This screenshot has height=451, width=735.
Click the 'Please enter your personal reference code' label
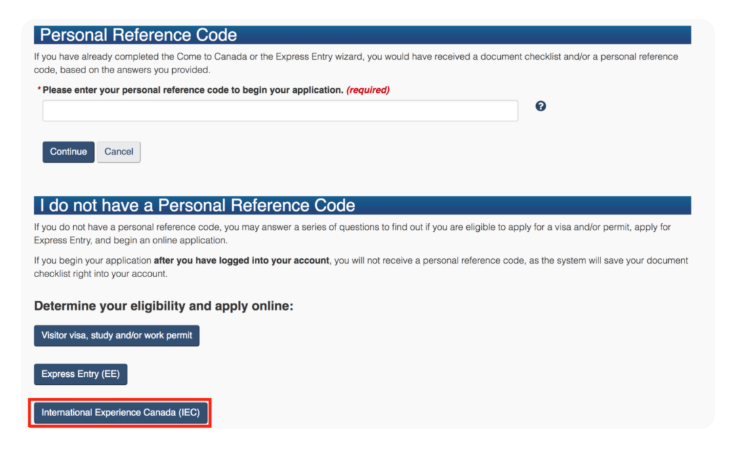(x=192, y=90)
